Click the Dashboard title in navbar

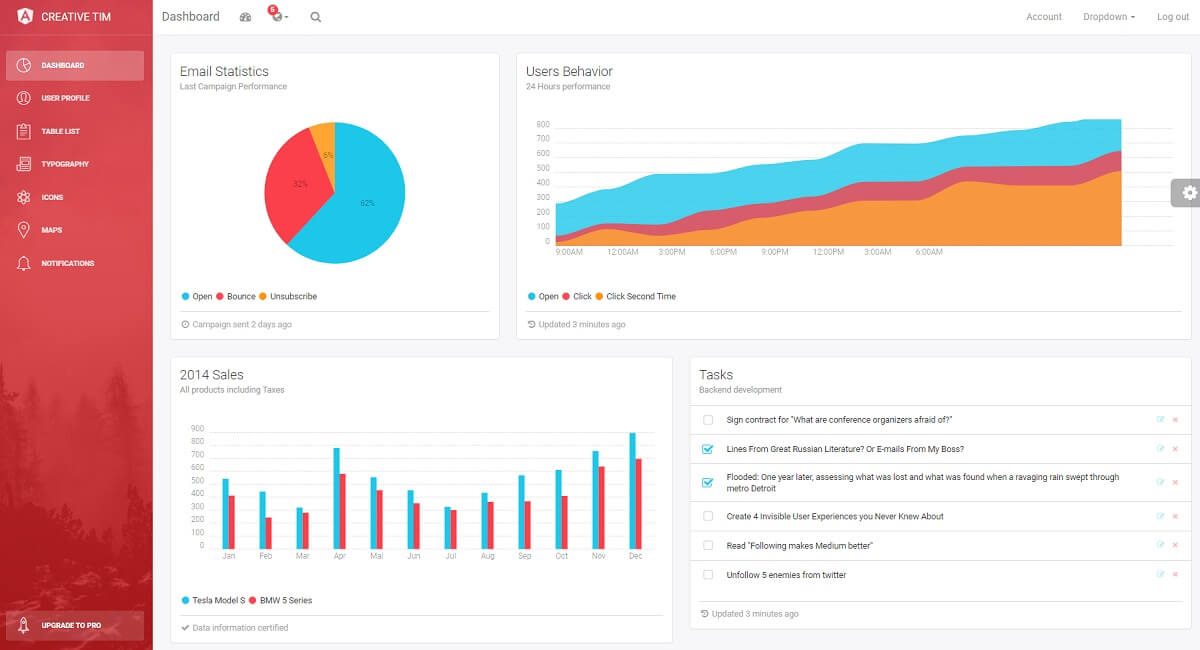click(x=190, y=17)
